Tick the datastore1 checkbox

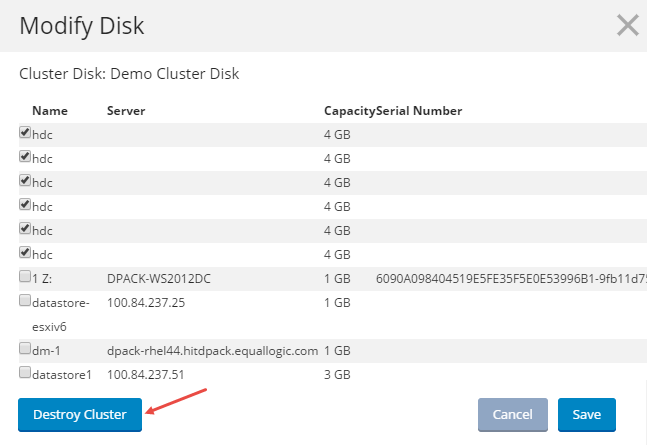pos(25,372)
